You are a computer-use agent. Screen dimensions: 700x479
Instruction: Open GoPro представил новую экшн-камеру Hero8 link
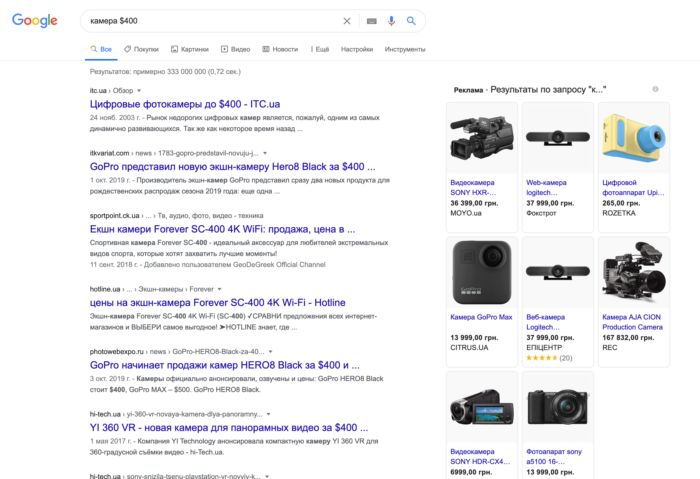click(233, 167)
